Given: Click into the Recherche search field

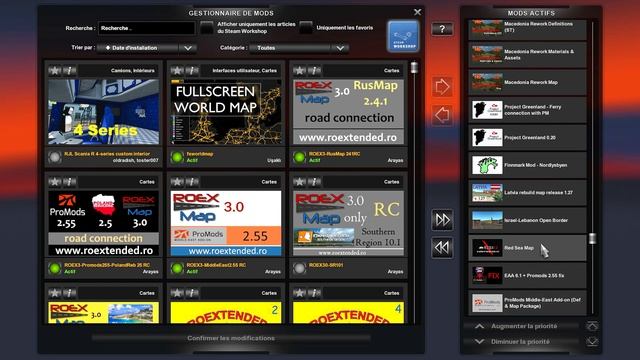Looking at the screenshot, I should pyautogui.click(x=147, y=28).
